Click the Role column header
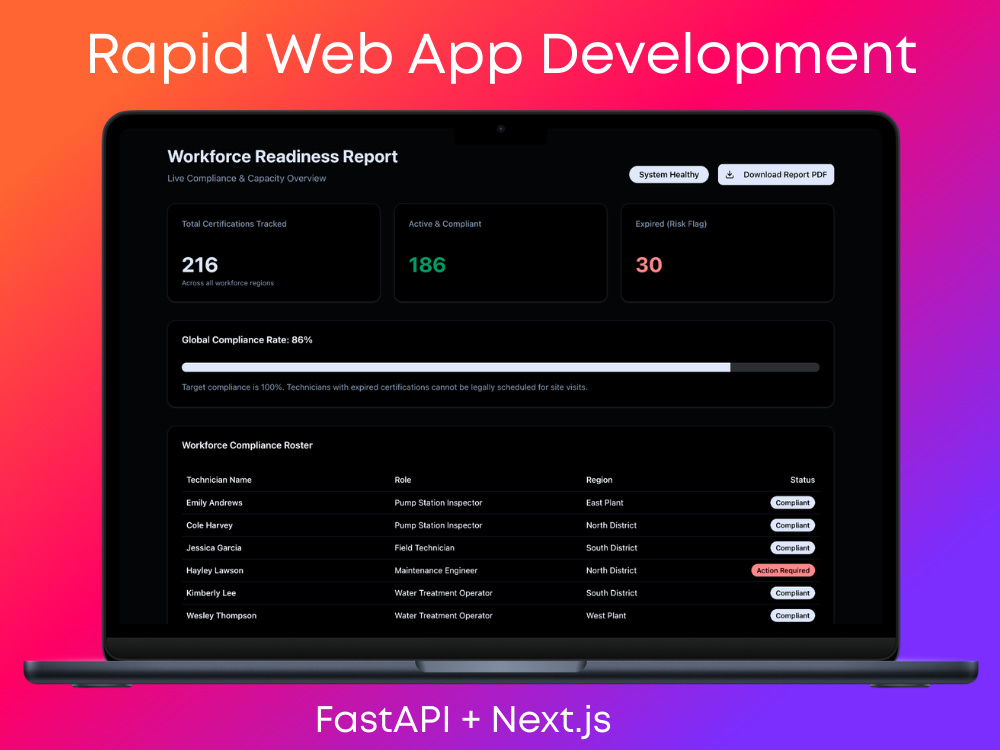The image size is (1000, 750). [402, 480]
